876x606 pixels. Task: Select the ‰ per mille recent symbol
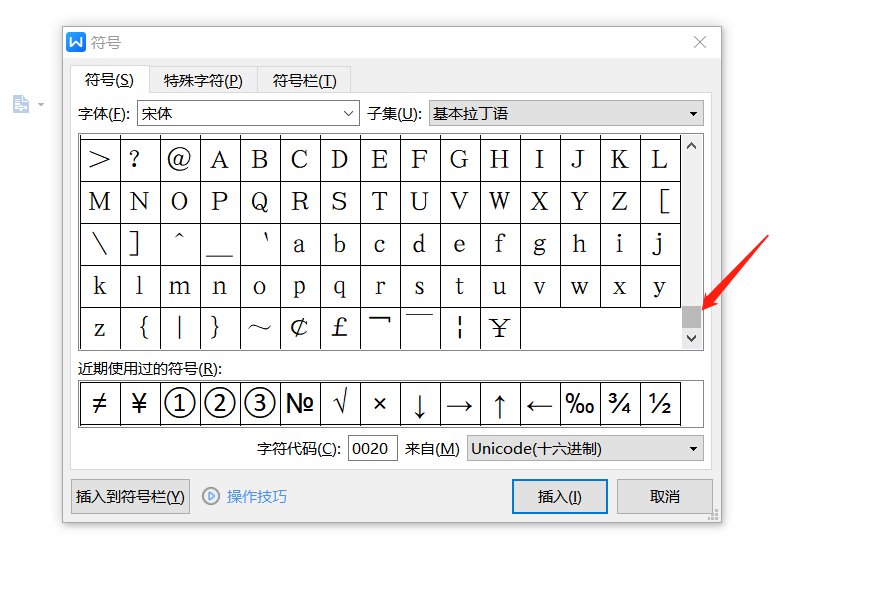click(x=580, y=403)
